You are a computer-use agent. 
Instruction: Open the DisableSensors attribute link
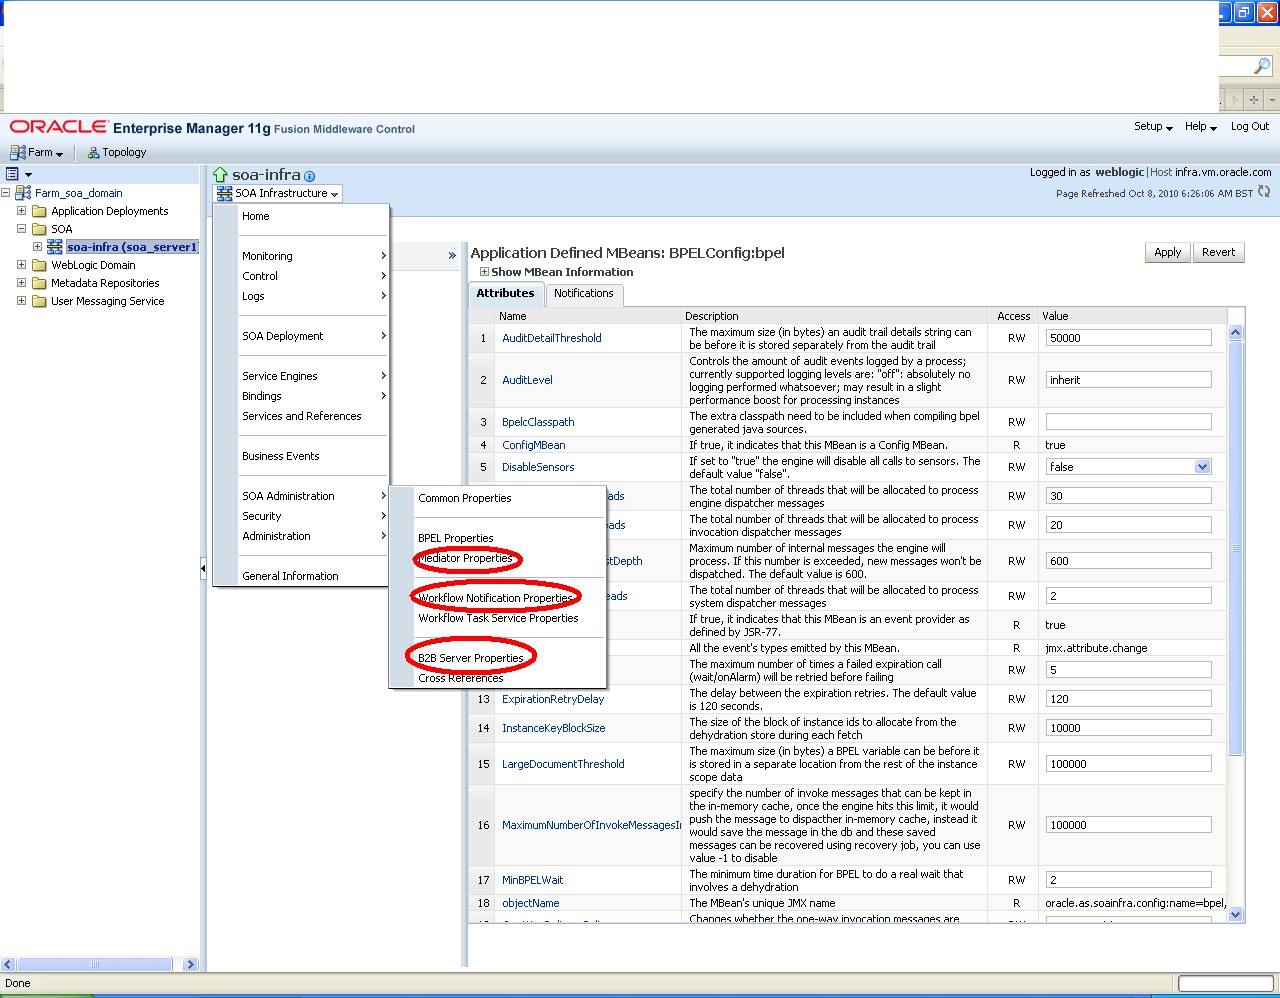[x=538, y=467]
